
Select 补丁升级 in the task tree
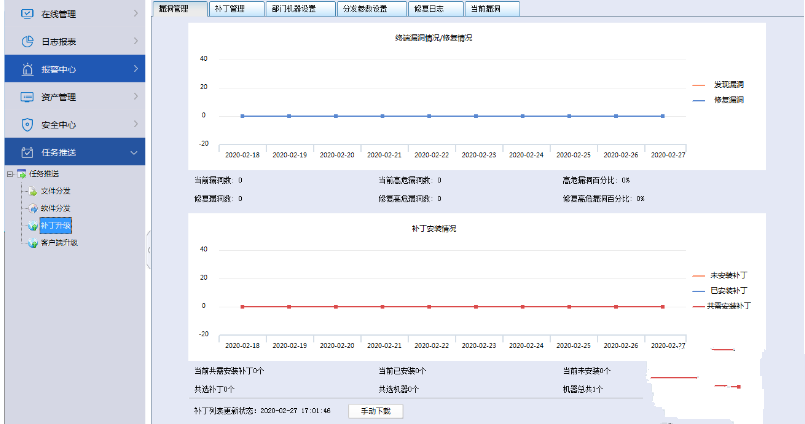coord(55,226)
